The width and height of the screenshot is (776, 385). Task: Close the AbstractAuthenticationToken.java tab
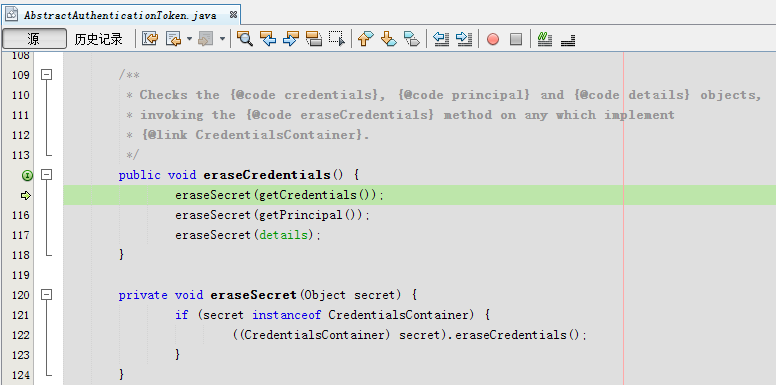click(x=233, y=15)
